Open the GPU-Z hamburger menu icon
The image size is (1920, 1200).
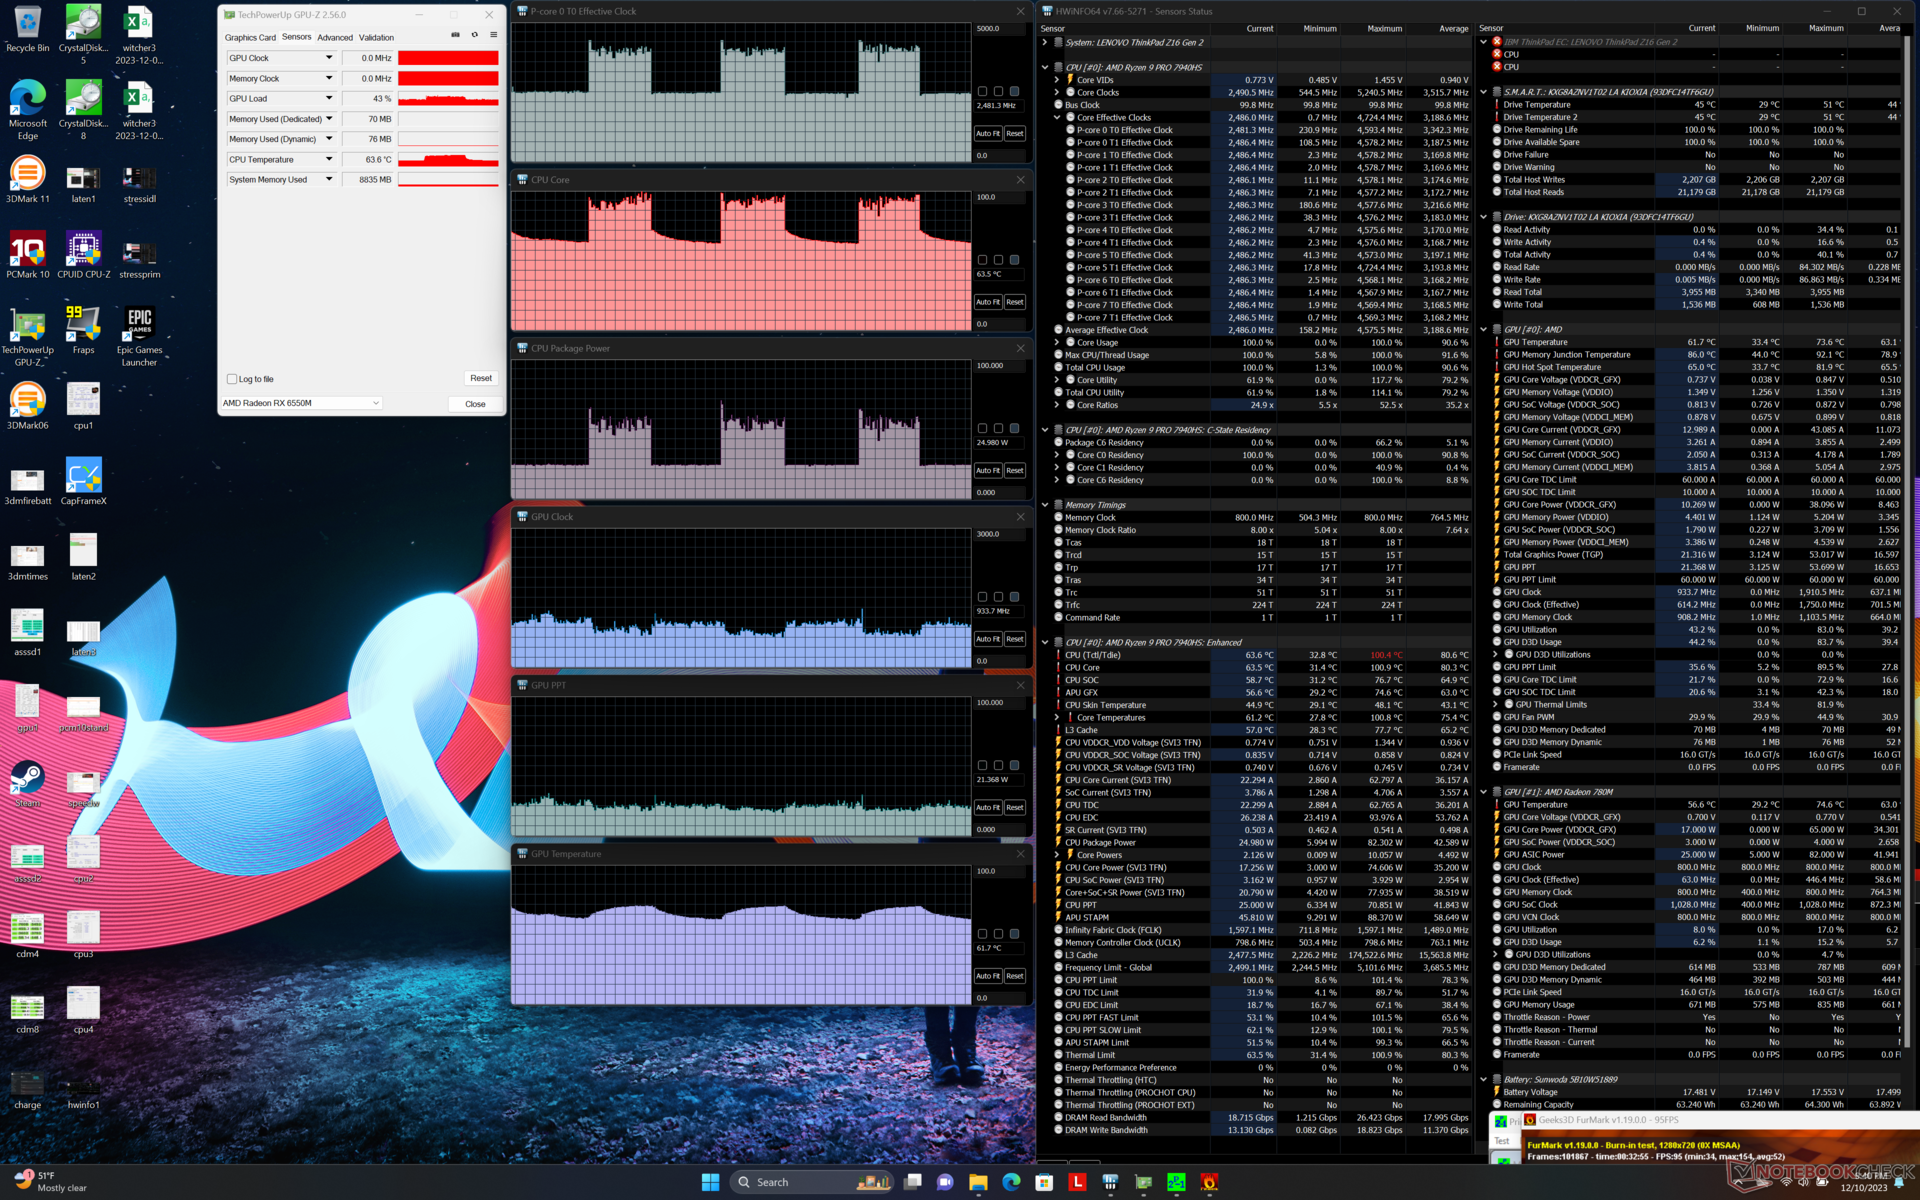pyautogui.click(x=493, y=35)
